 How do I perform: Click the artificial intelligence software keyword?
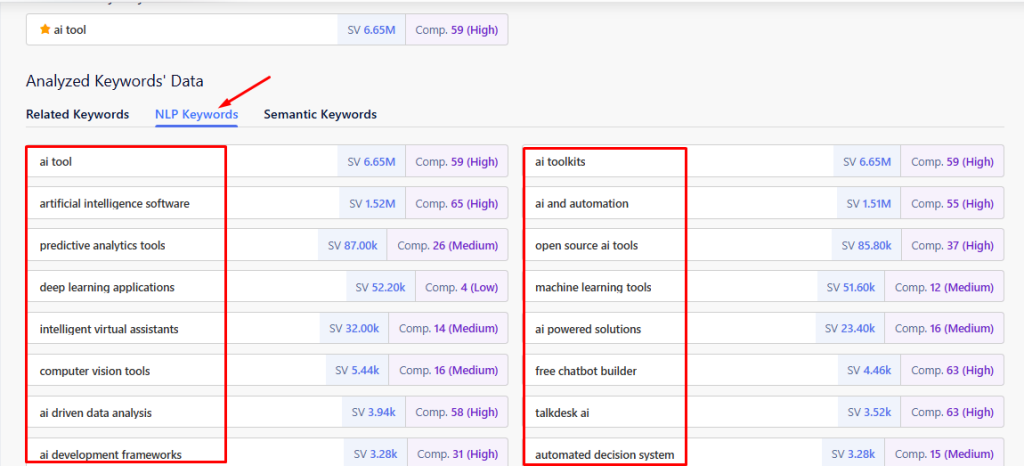(114, 203)
